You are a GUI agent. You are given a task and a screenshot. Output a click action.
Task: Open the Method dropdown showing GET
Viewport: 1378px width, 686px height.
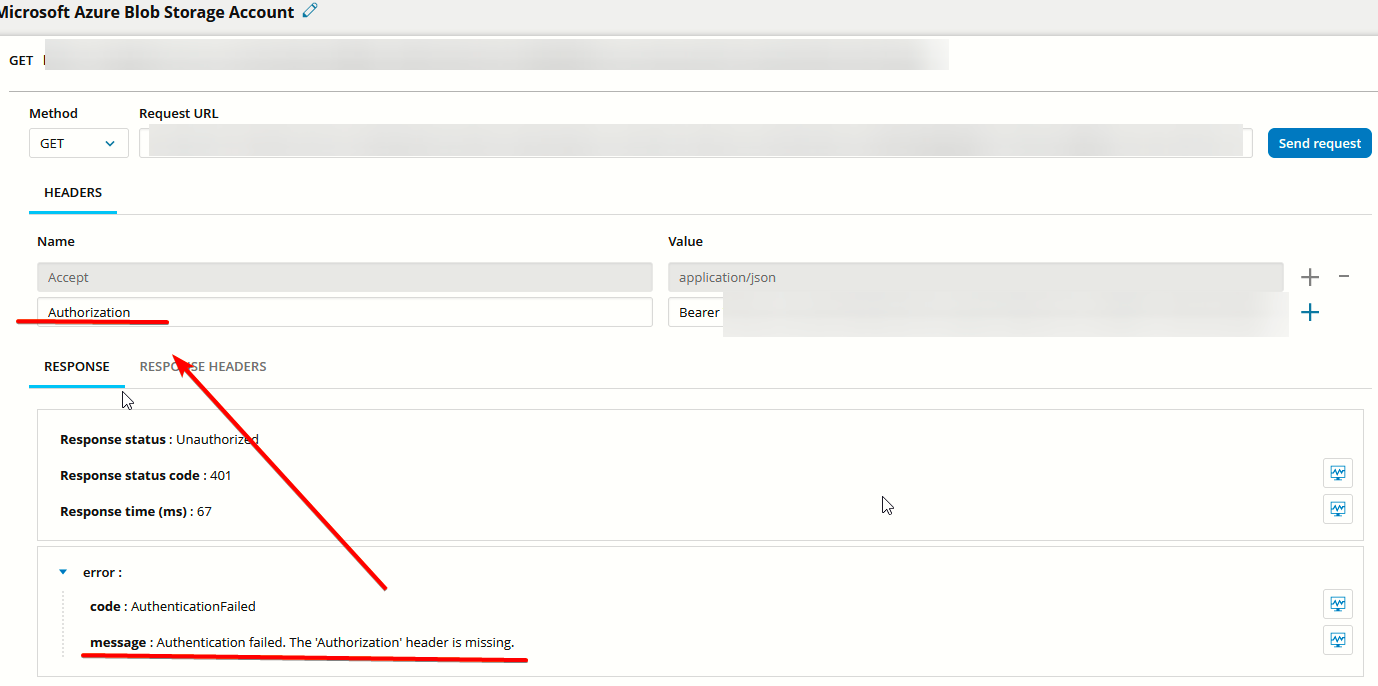(78, 143)
